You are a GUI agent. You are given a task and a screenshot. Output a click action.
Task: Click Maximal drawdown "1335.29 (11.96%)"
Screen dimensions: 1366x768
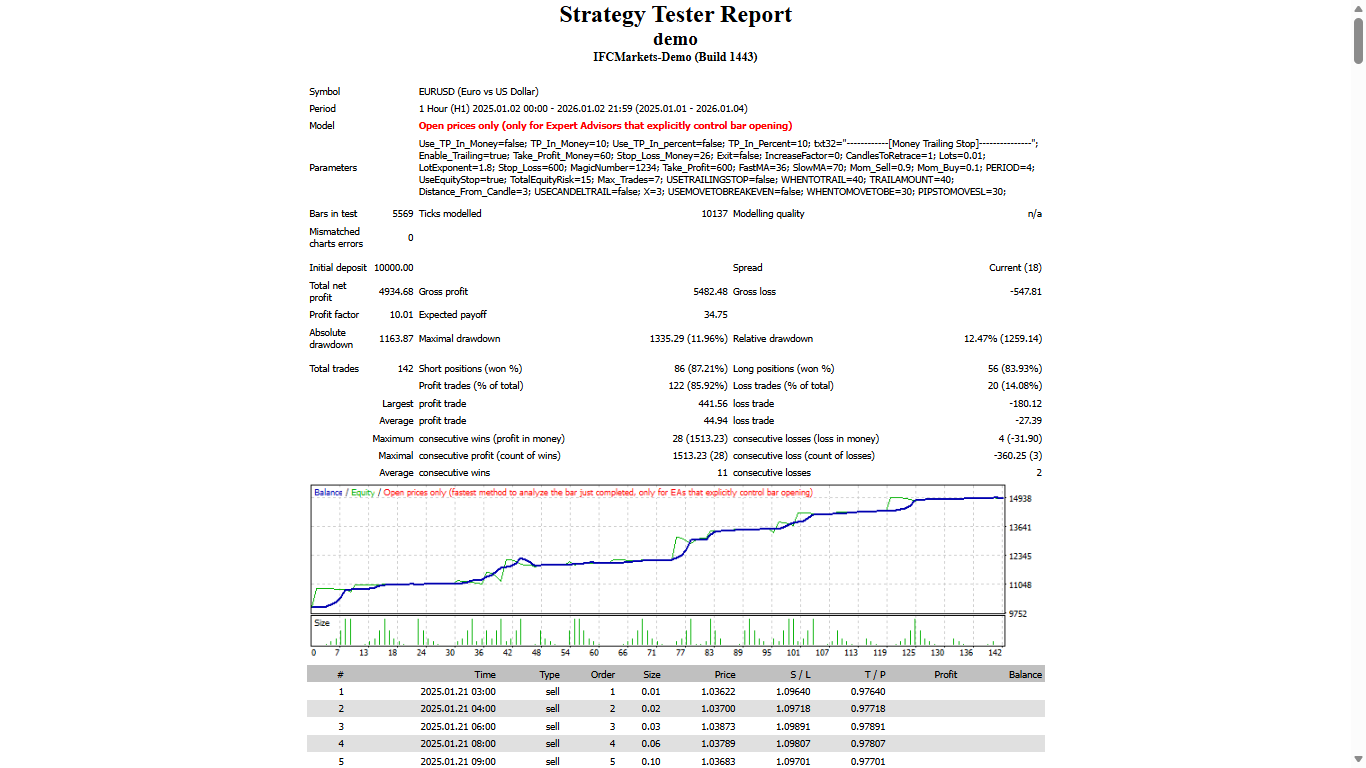pyautogui.click(x=689, y=339)
